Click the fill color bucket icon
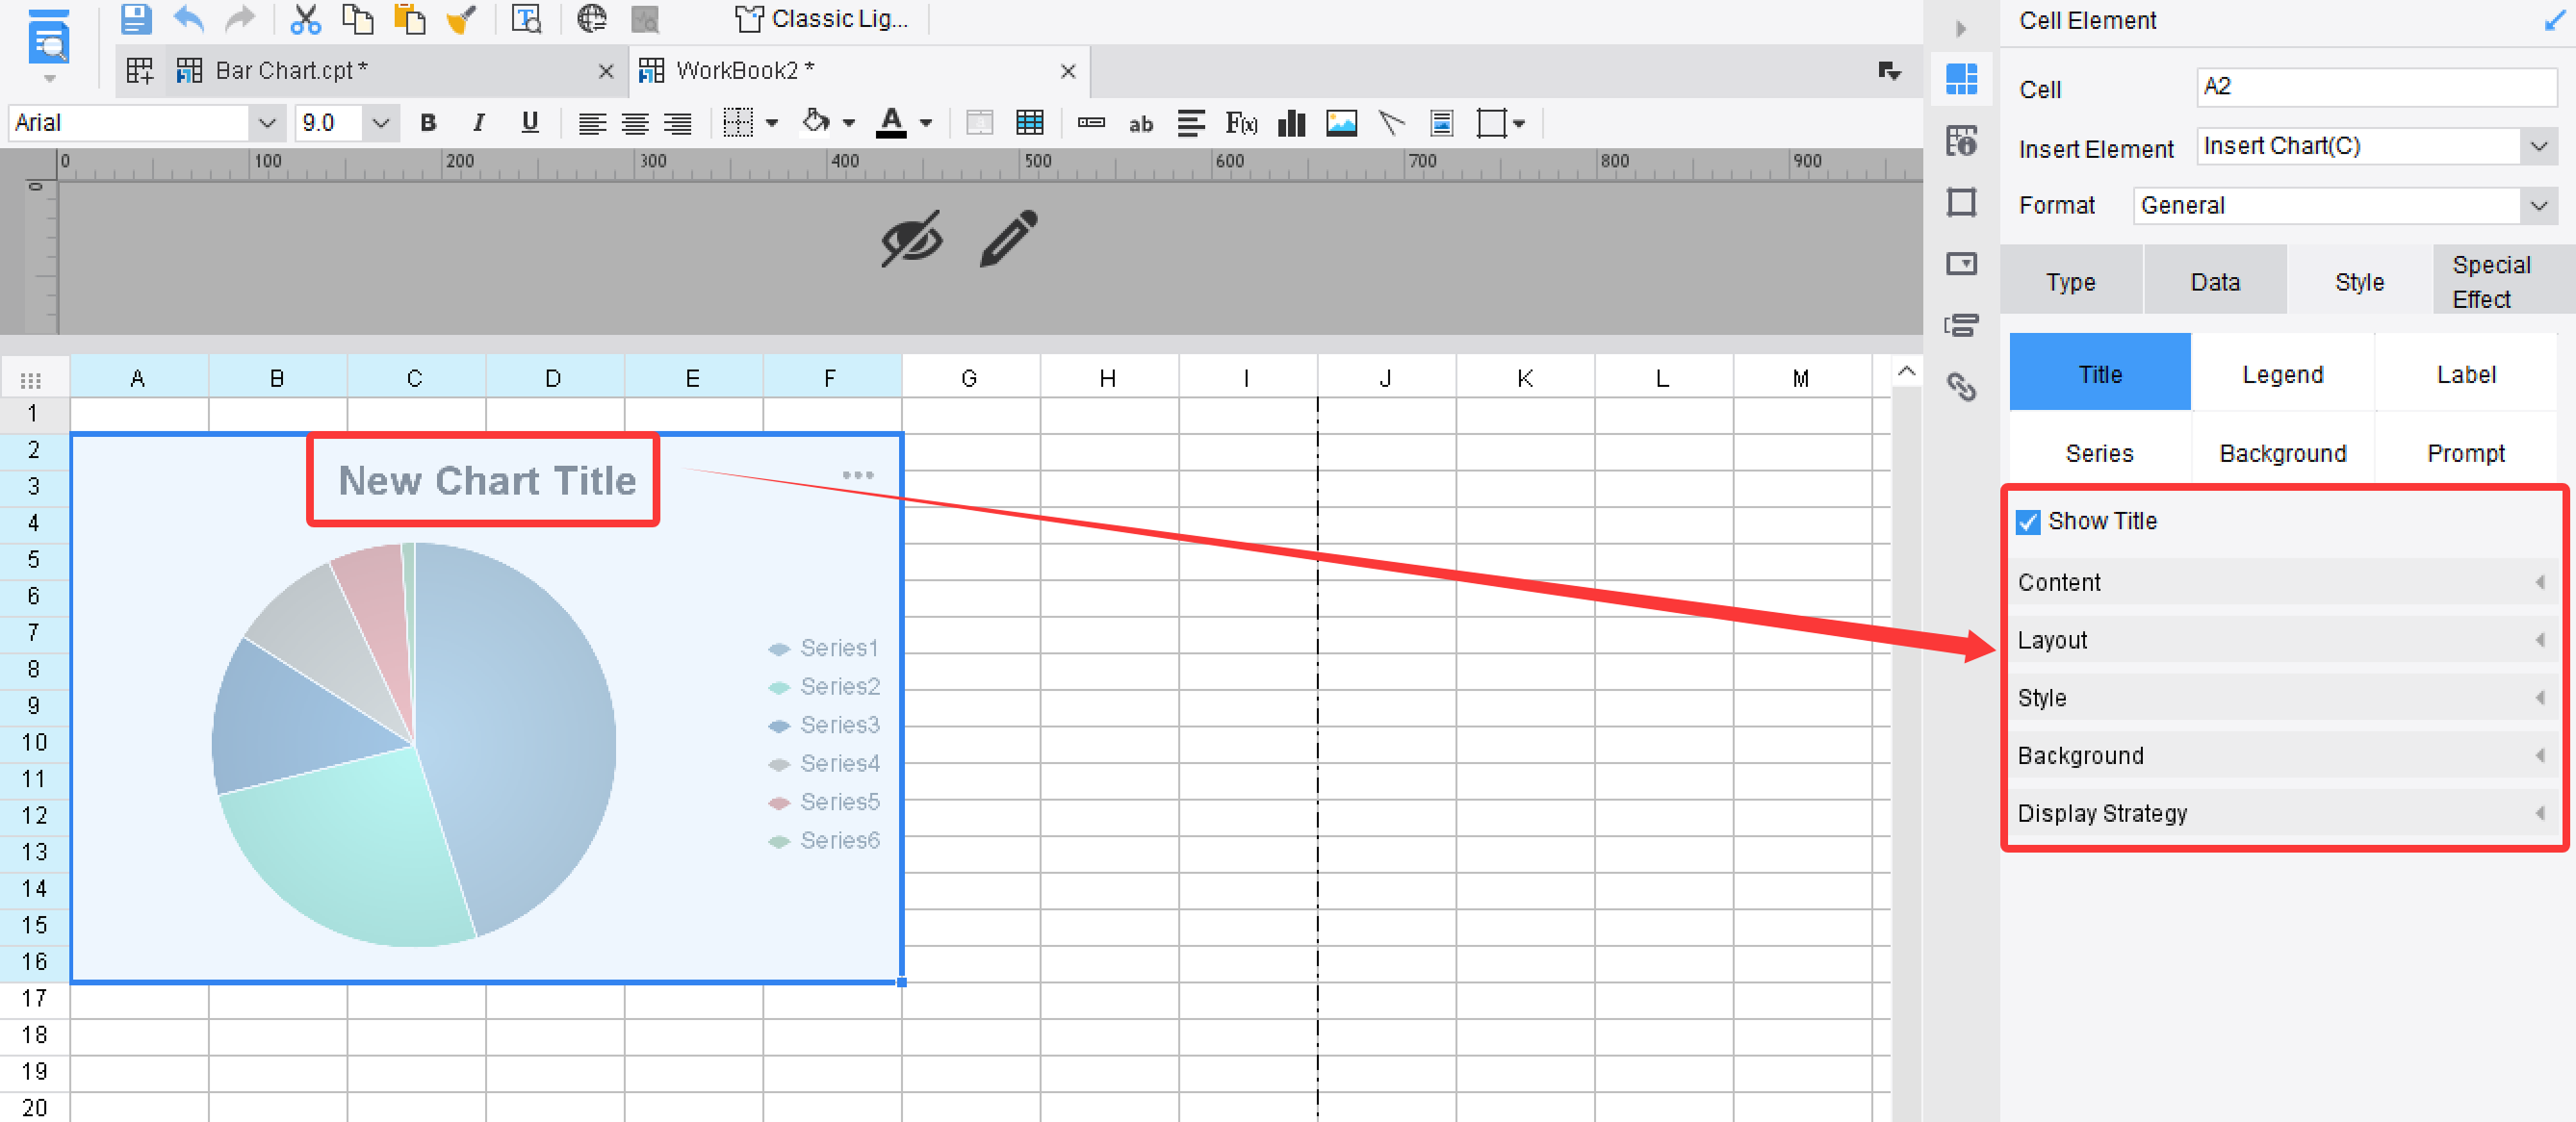The image size is (2576, 1122). (x=816, y=122)
